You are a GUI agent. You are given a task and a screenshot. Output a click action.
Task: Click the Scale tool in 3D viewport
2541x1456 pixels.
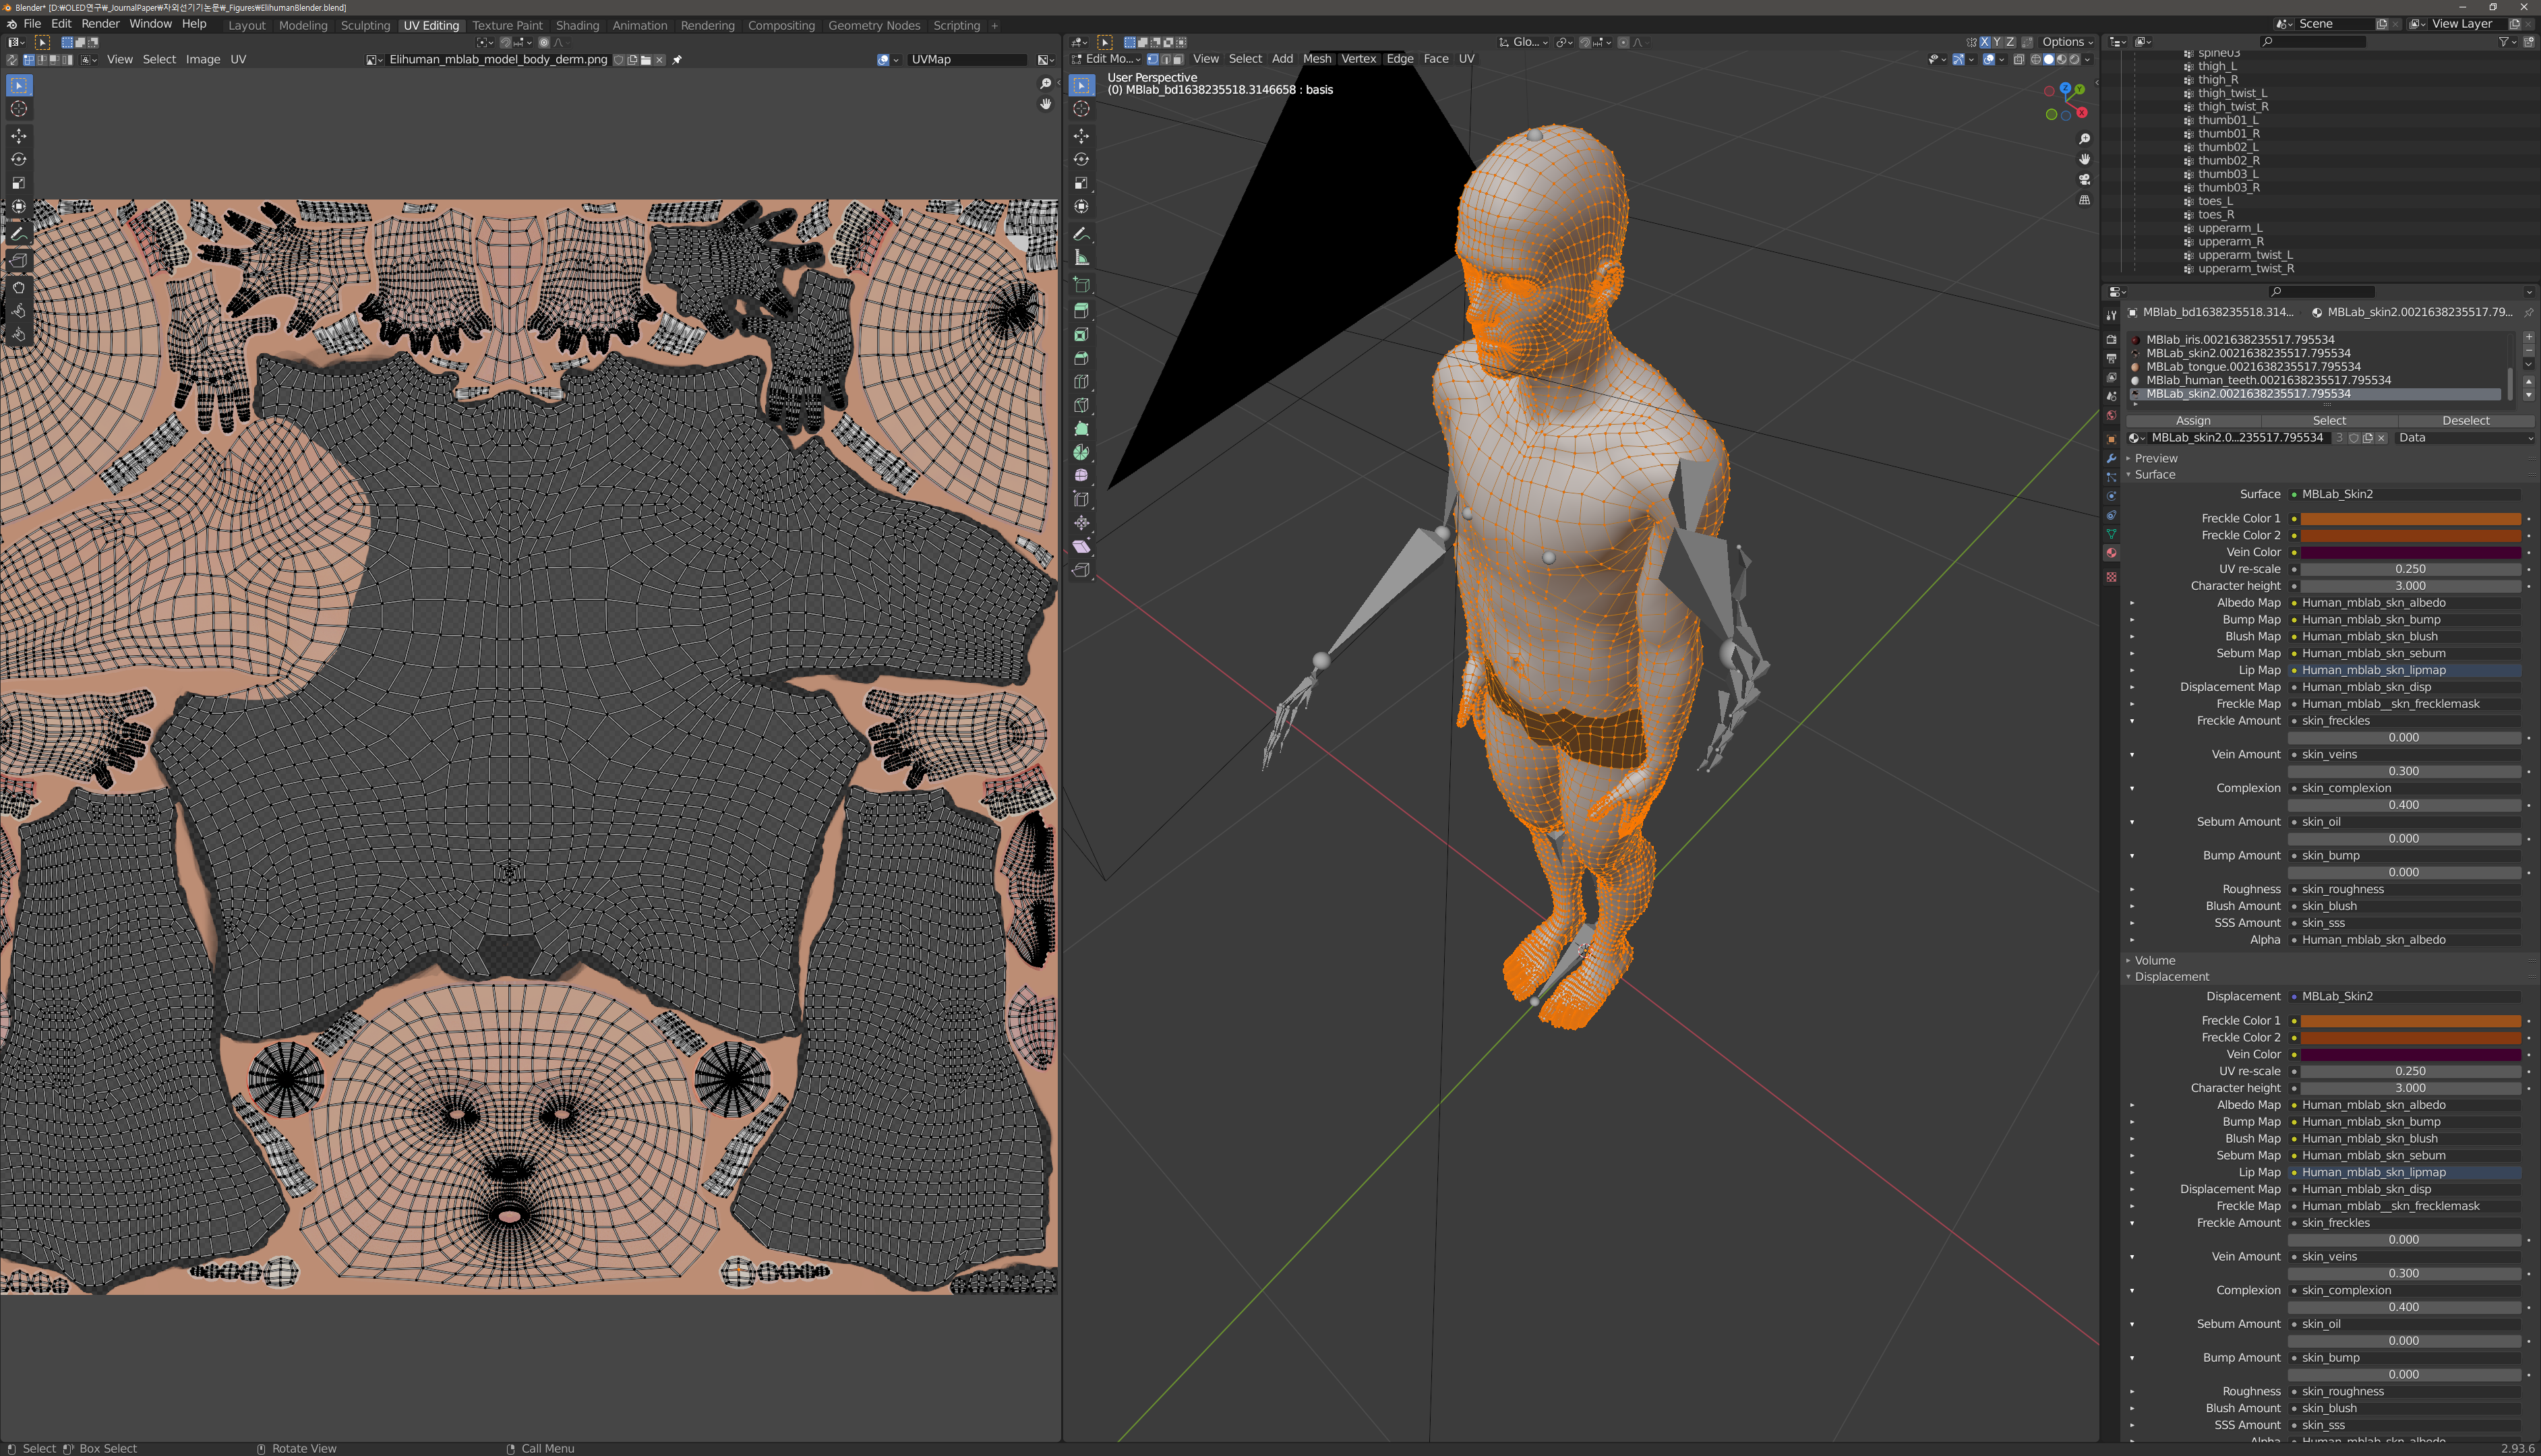point(1081,183)
